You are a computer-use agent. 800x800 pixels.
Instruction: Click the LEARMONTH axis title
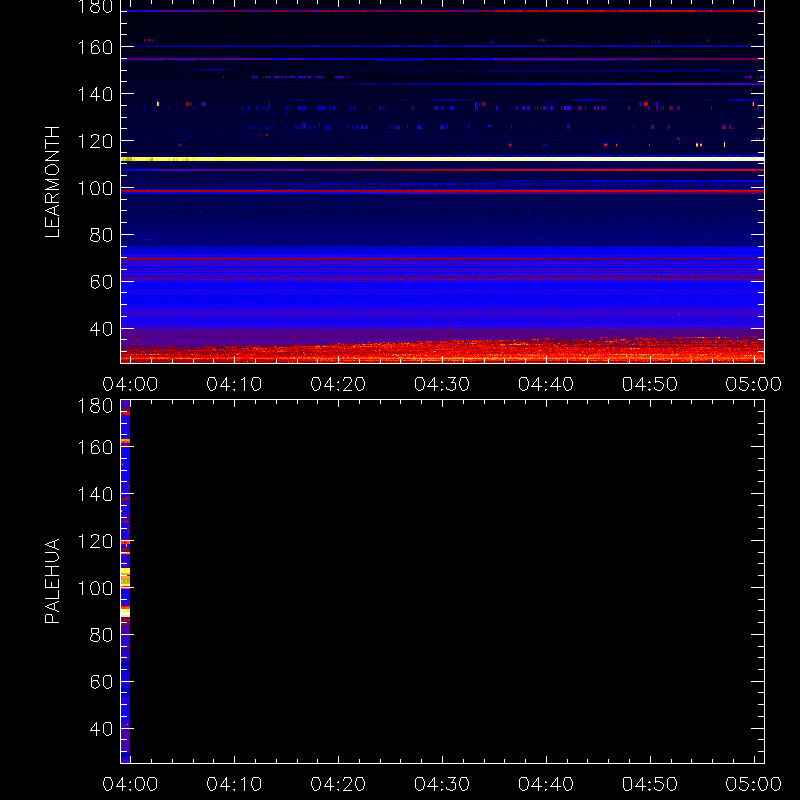click(52, 182)
